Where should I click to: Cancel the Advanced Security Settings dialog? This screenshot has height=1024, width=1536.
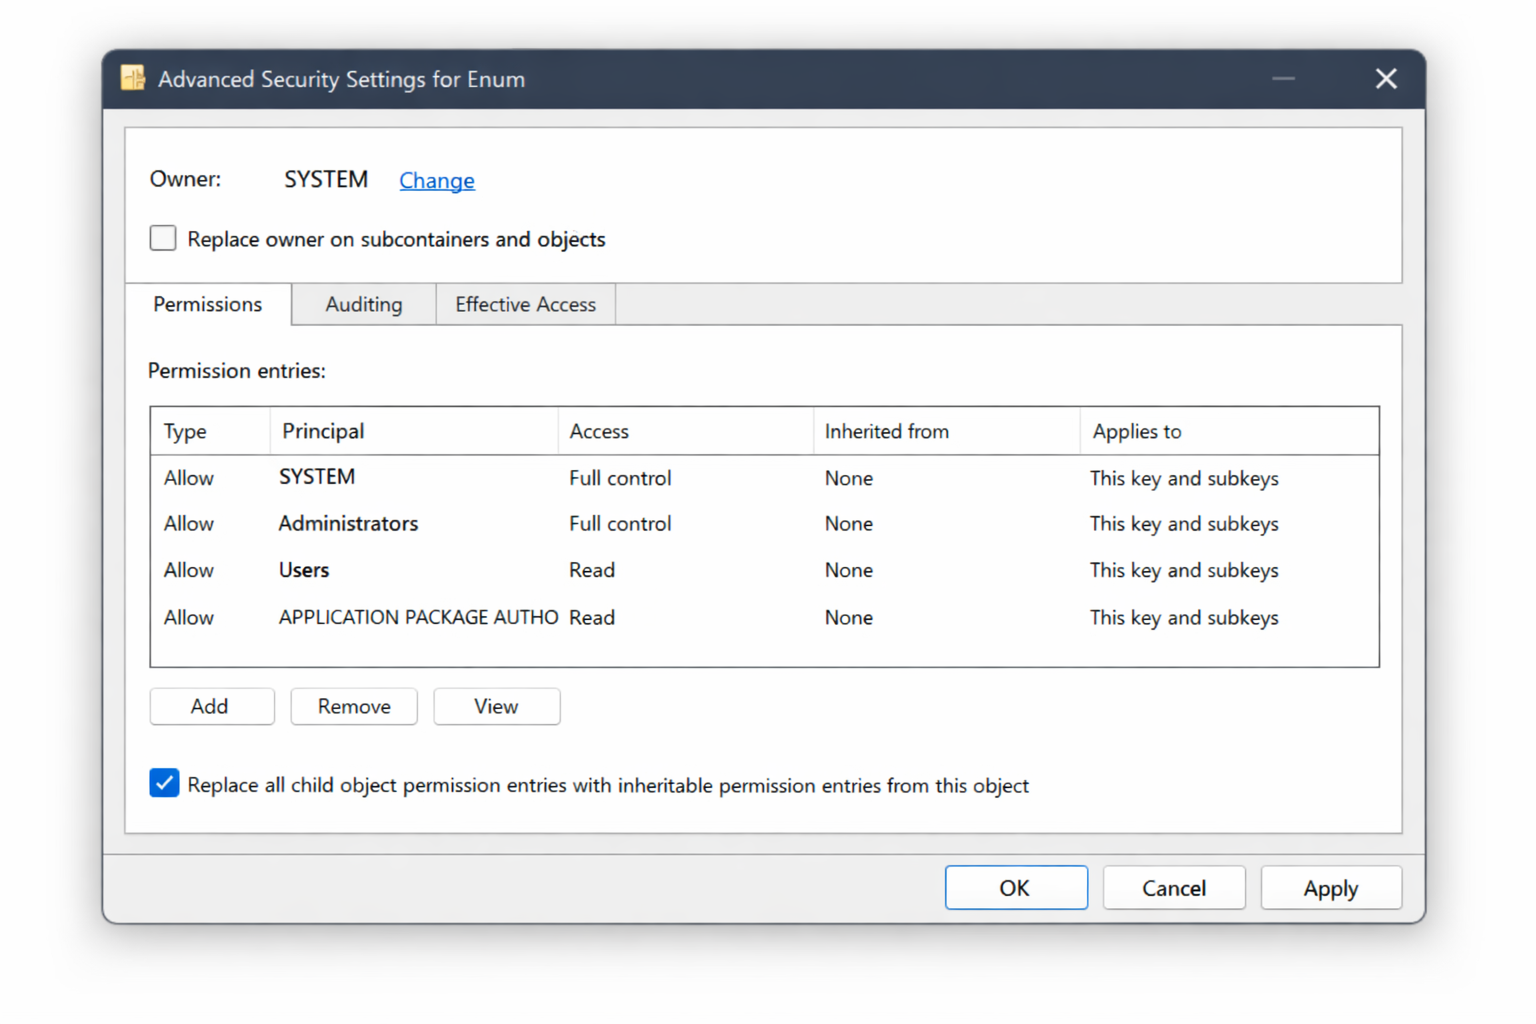[1173, 887]
